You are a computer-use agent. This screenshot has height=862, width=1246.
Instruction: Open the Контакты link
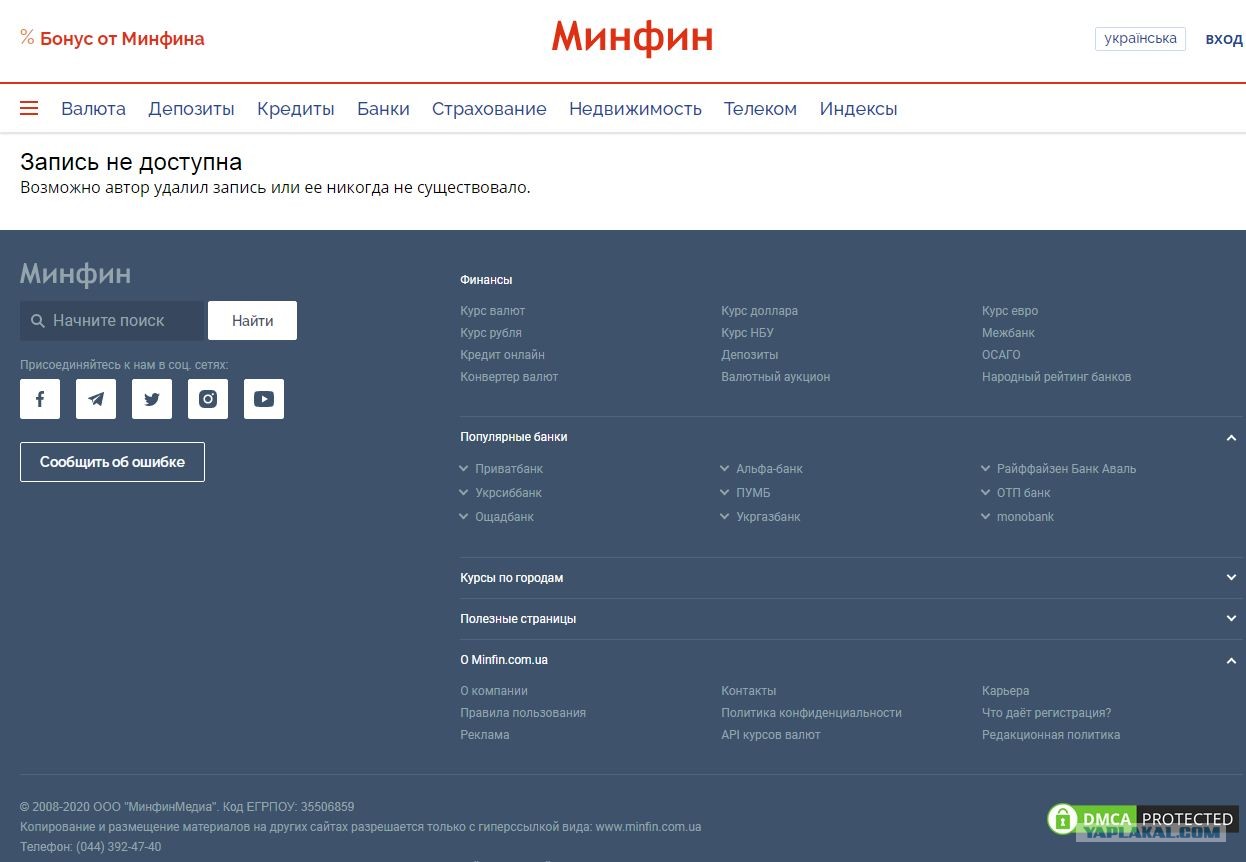748,691
